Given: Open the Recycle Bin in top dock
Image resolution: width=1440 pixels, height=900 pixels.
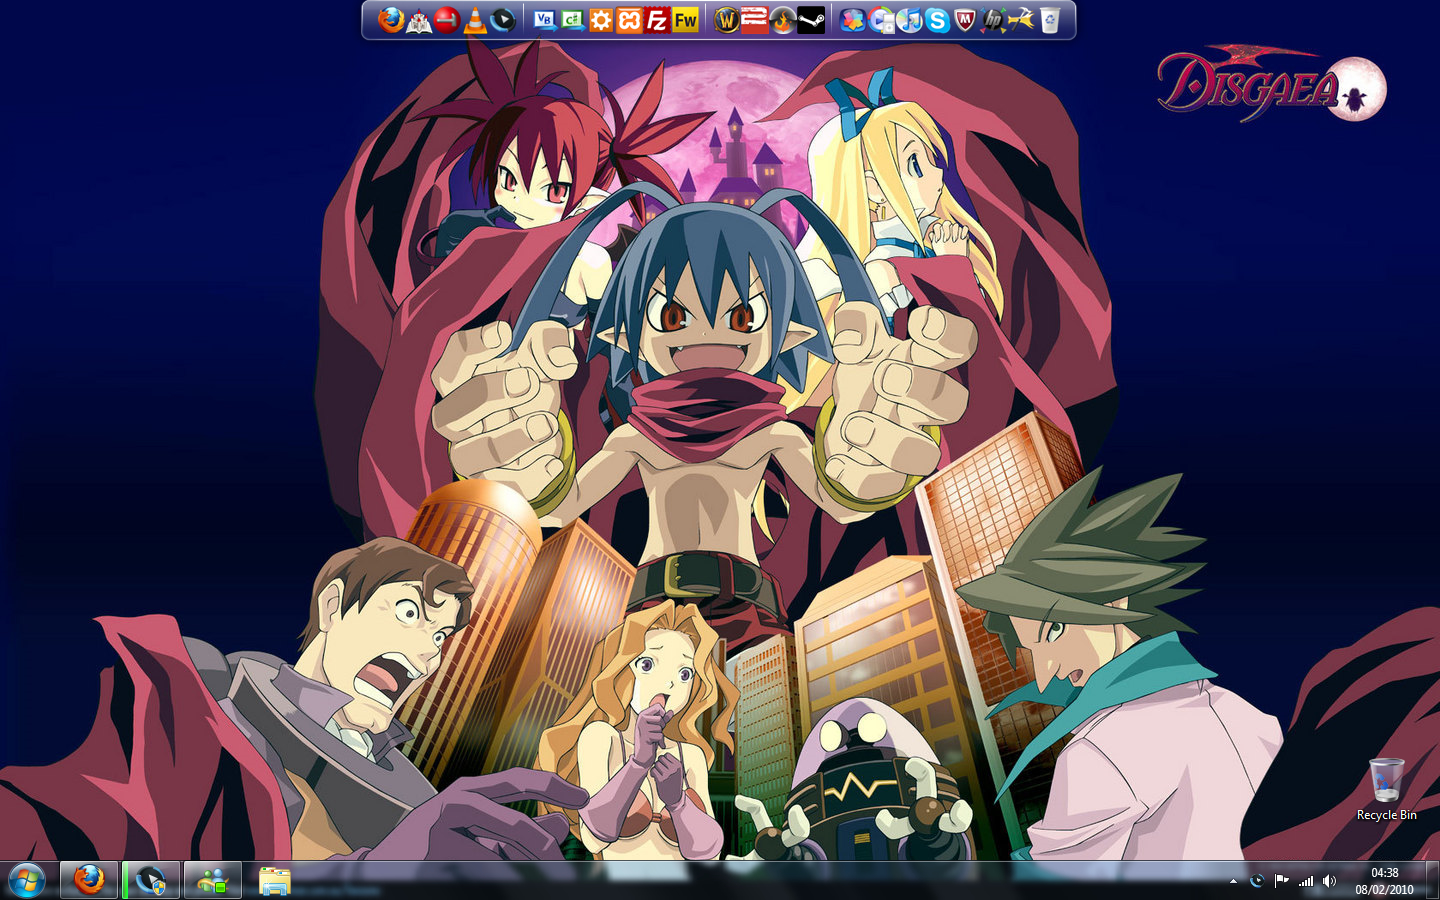Looking at the screenshot, I should tap(1049, 19).
